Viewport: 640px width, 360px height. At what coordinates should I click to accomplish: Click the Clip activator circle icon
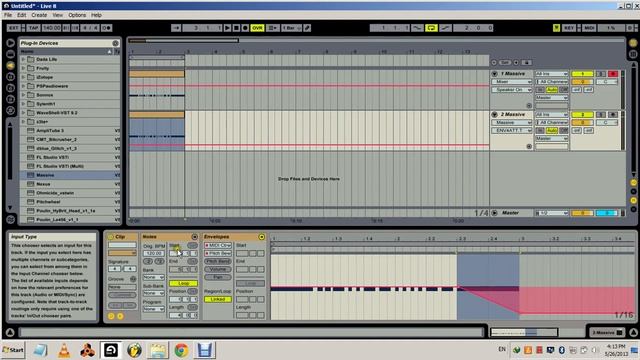tap(111, 237)
